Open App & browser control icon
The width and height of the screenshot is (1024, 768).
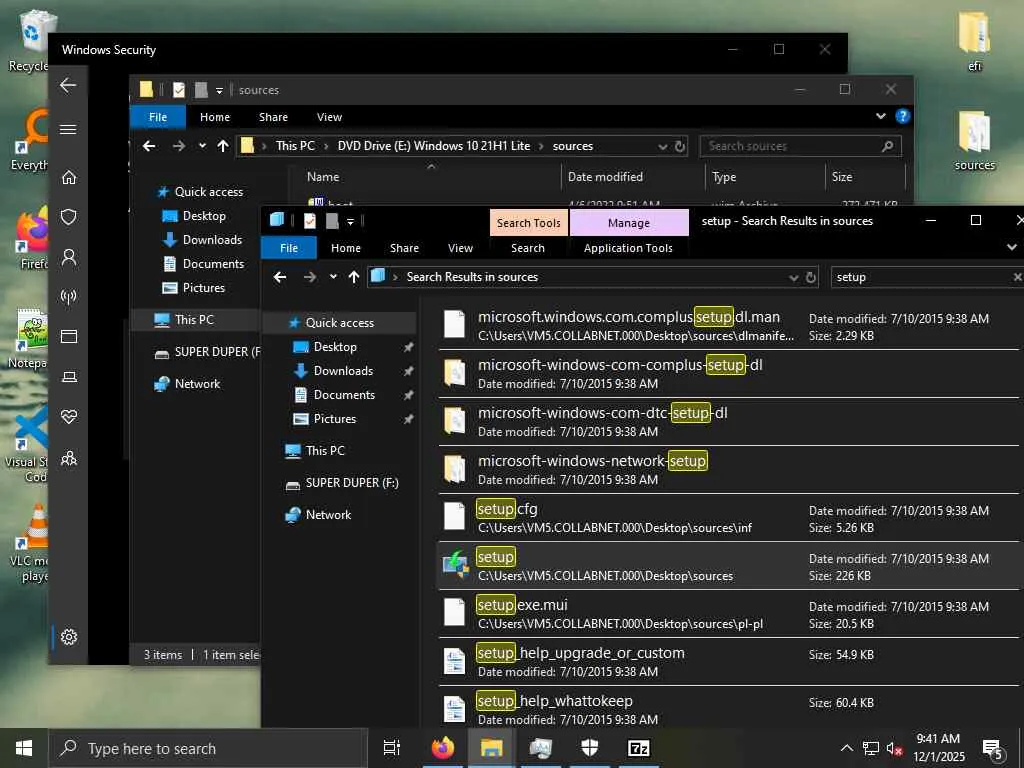(69, 336)
